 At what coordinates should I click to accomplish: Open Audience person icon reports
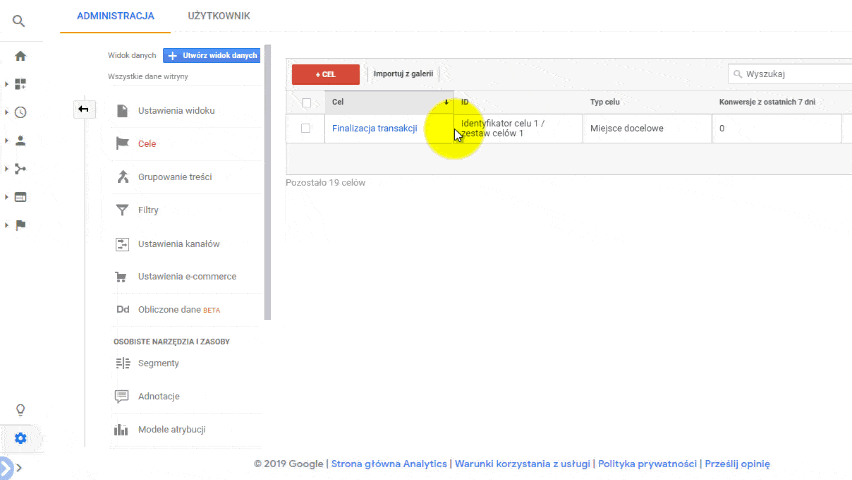[20, 141]
